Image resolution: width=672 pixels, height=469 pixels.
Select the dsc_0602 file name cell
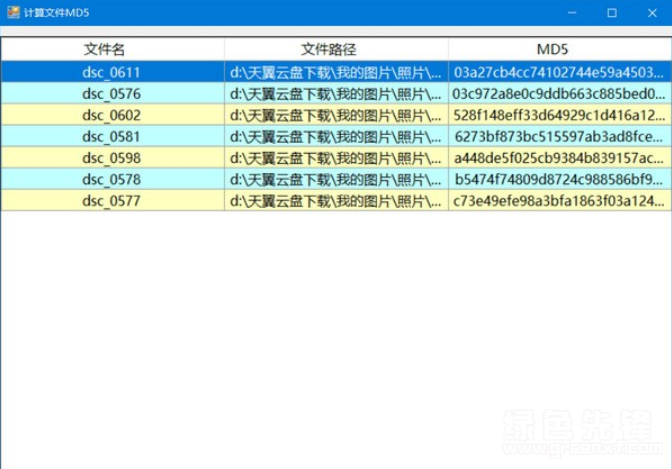click(113, 115)
